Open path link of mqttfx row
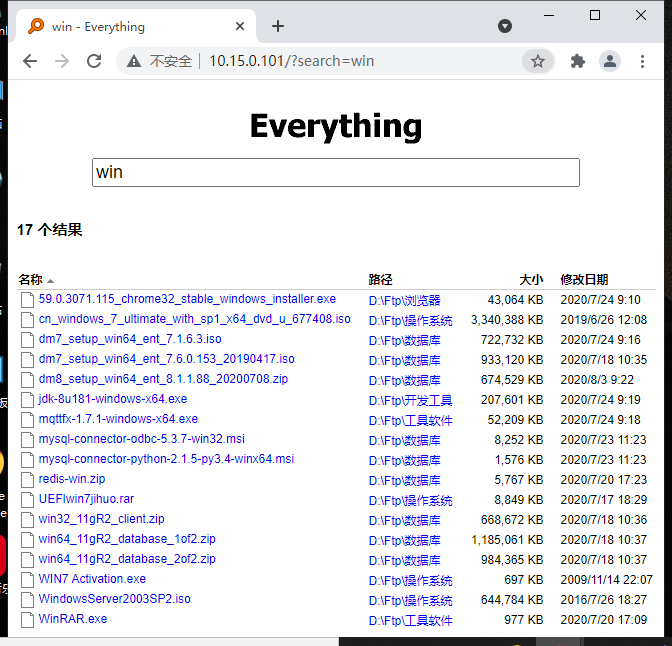Screen dimensions: 672x646 point(410,421)
